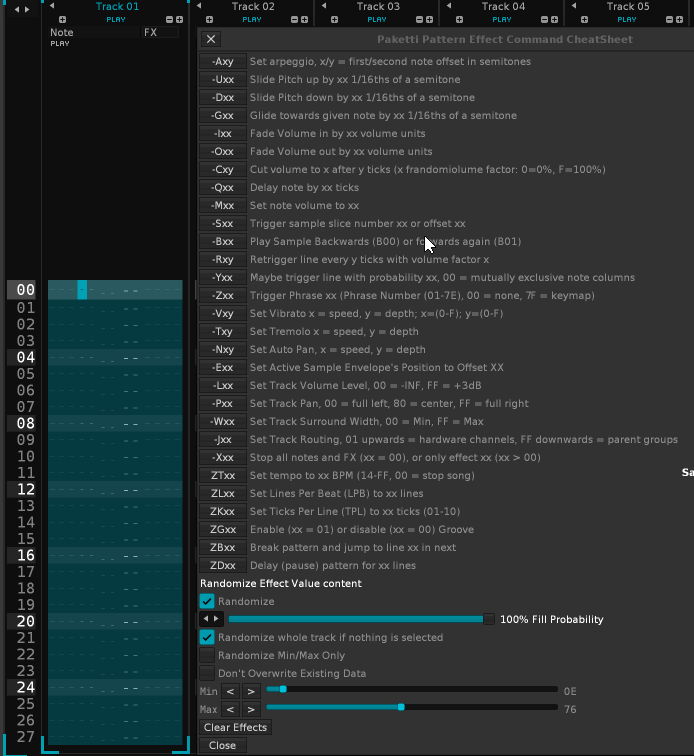The height and width of the screenshot is (756, 694).
Task: Insert the -Cxy cut volume command
Action: [x=223, y=170]
